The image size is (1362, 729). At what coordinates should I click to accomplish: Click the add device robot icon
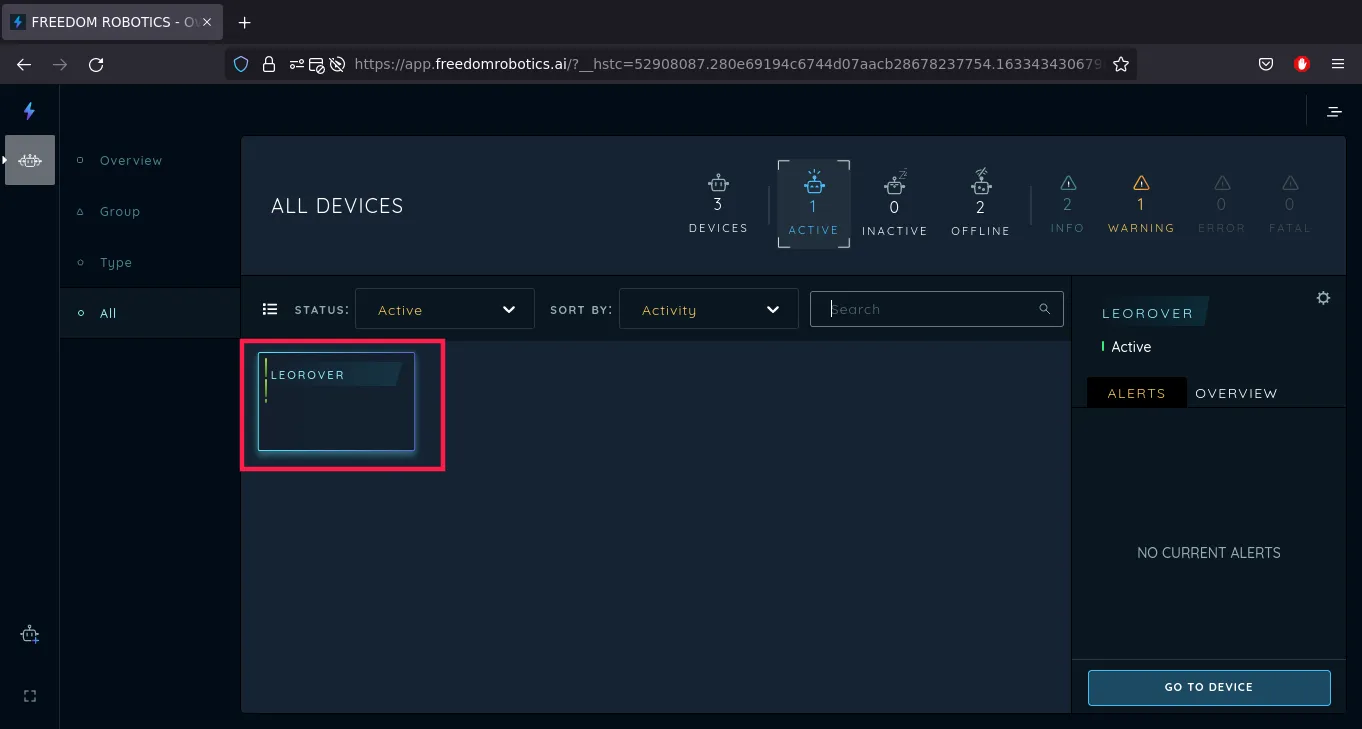click(x=29, y=635)
